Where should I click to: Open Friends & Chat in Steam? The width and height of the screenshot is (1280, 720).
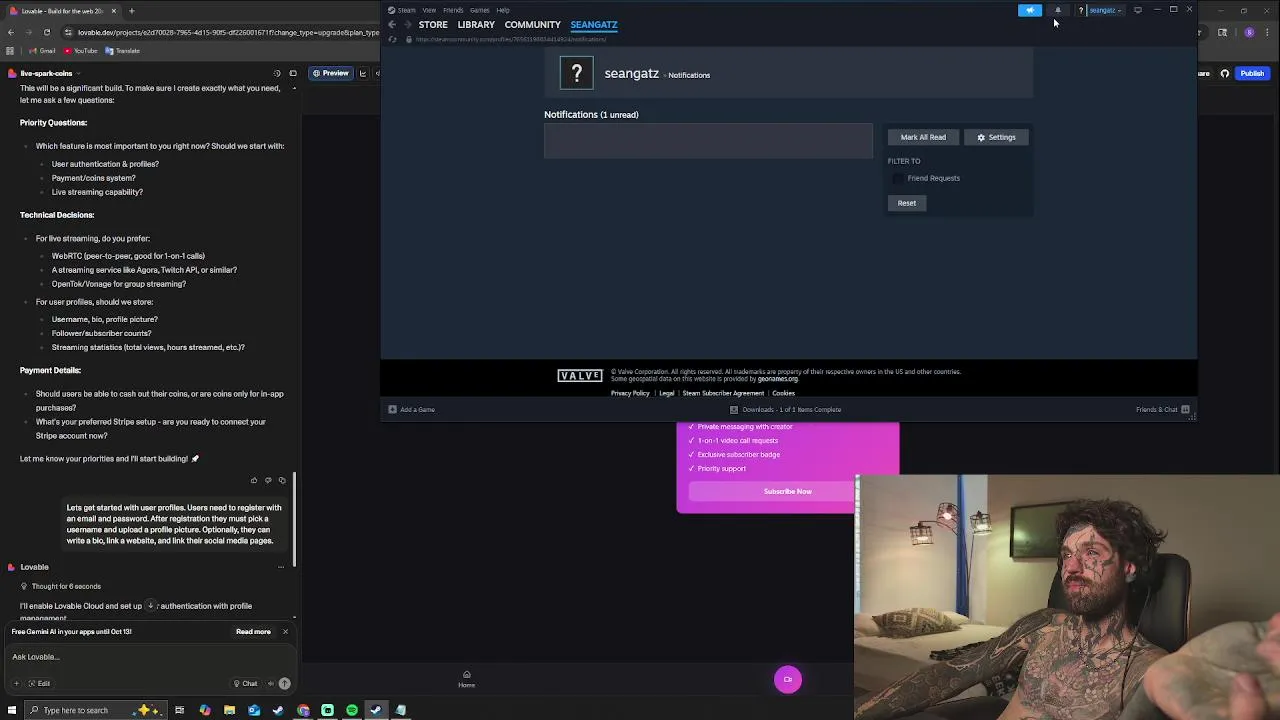coord(1162,409)
